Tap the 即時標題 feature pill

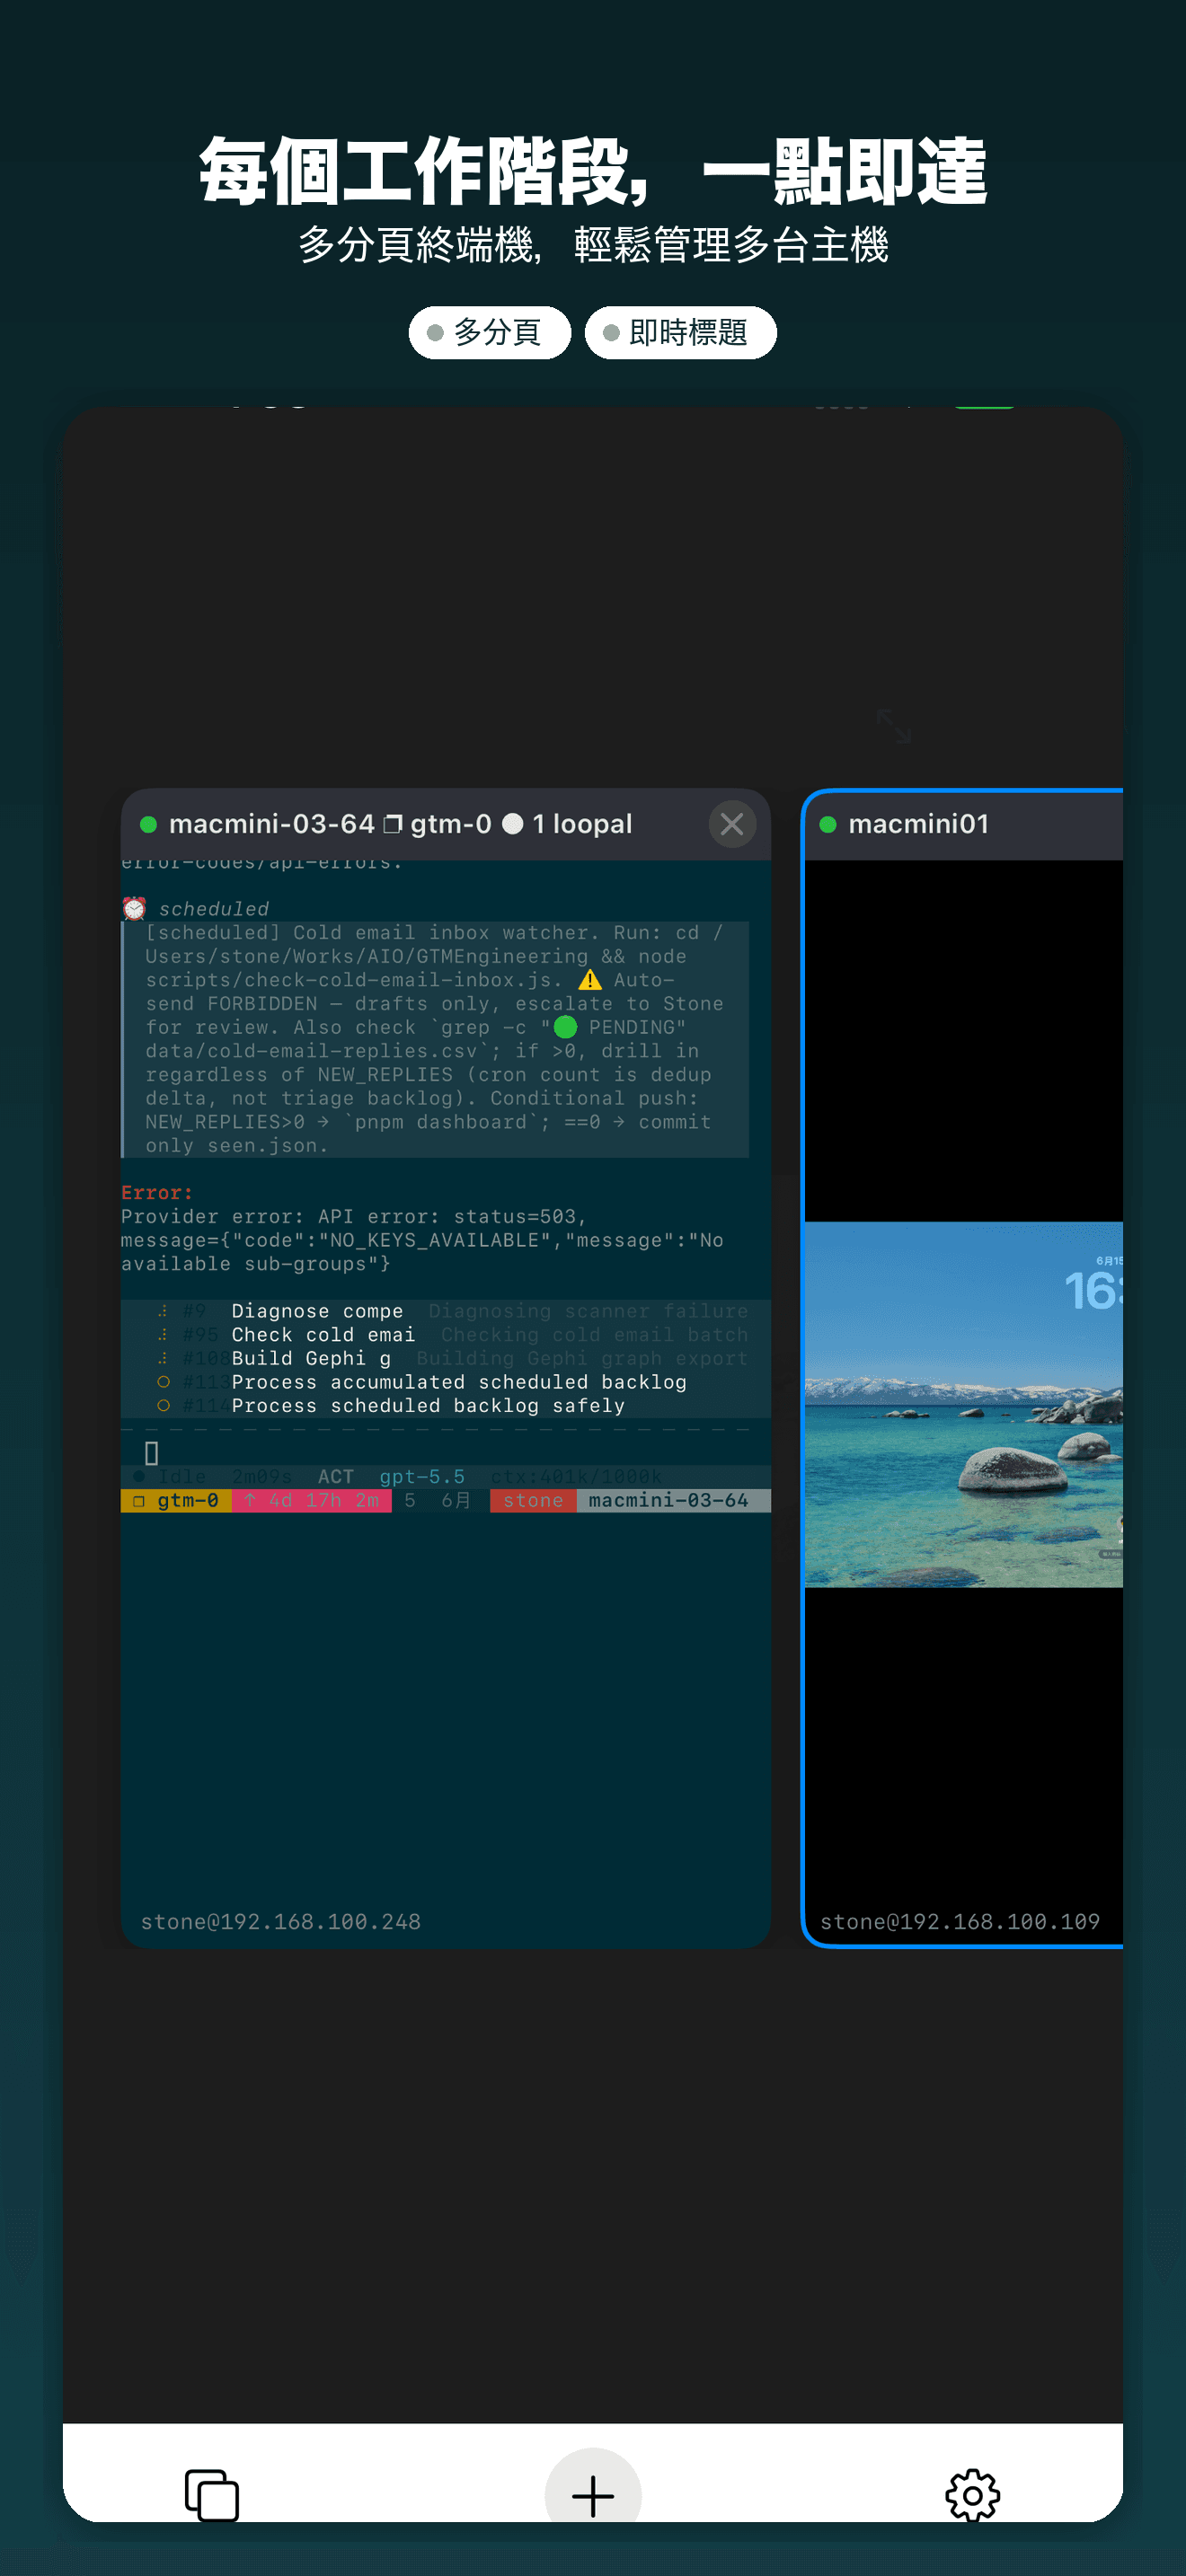tap(680, 332)
